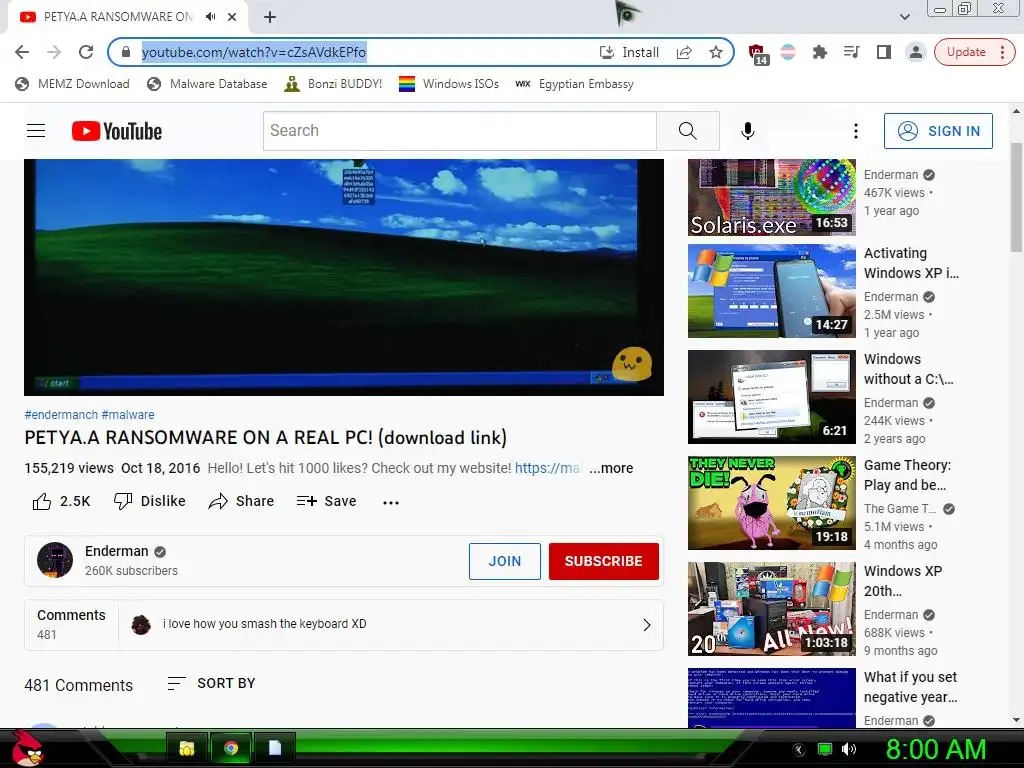
Task: Click the magnifier search button
Action: pyautogui.click(x=688, y=131)
